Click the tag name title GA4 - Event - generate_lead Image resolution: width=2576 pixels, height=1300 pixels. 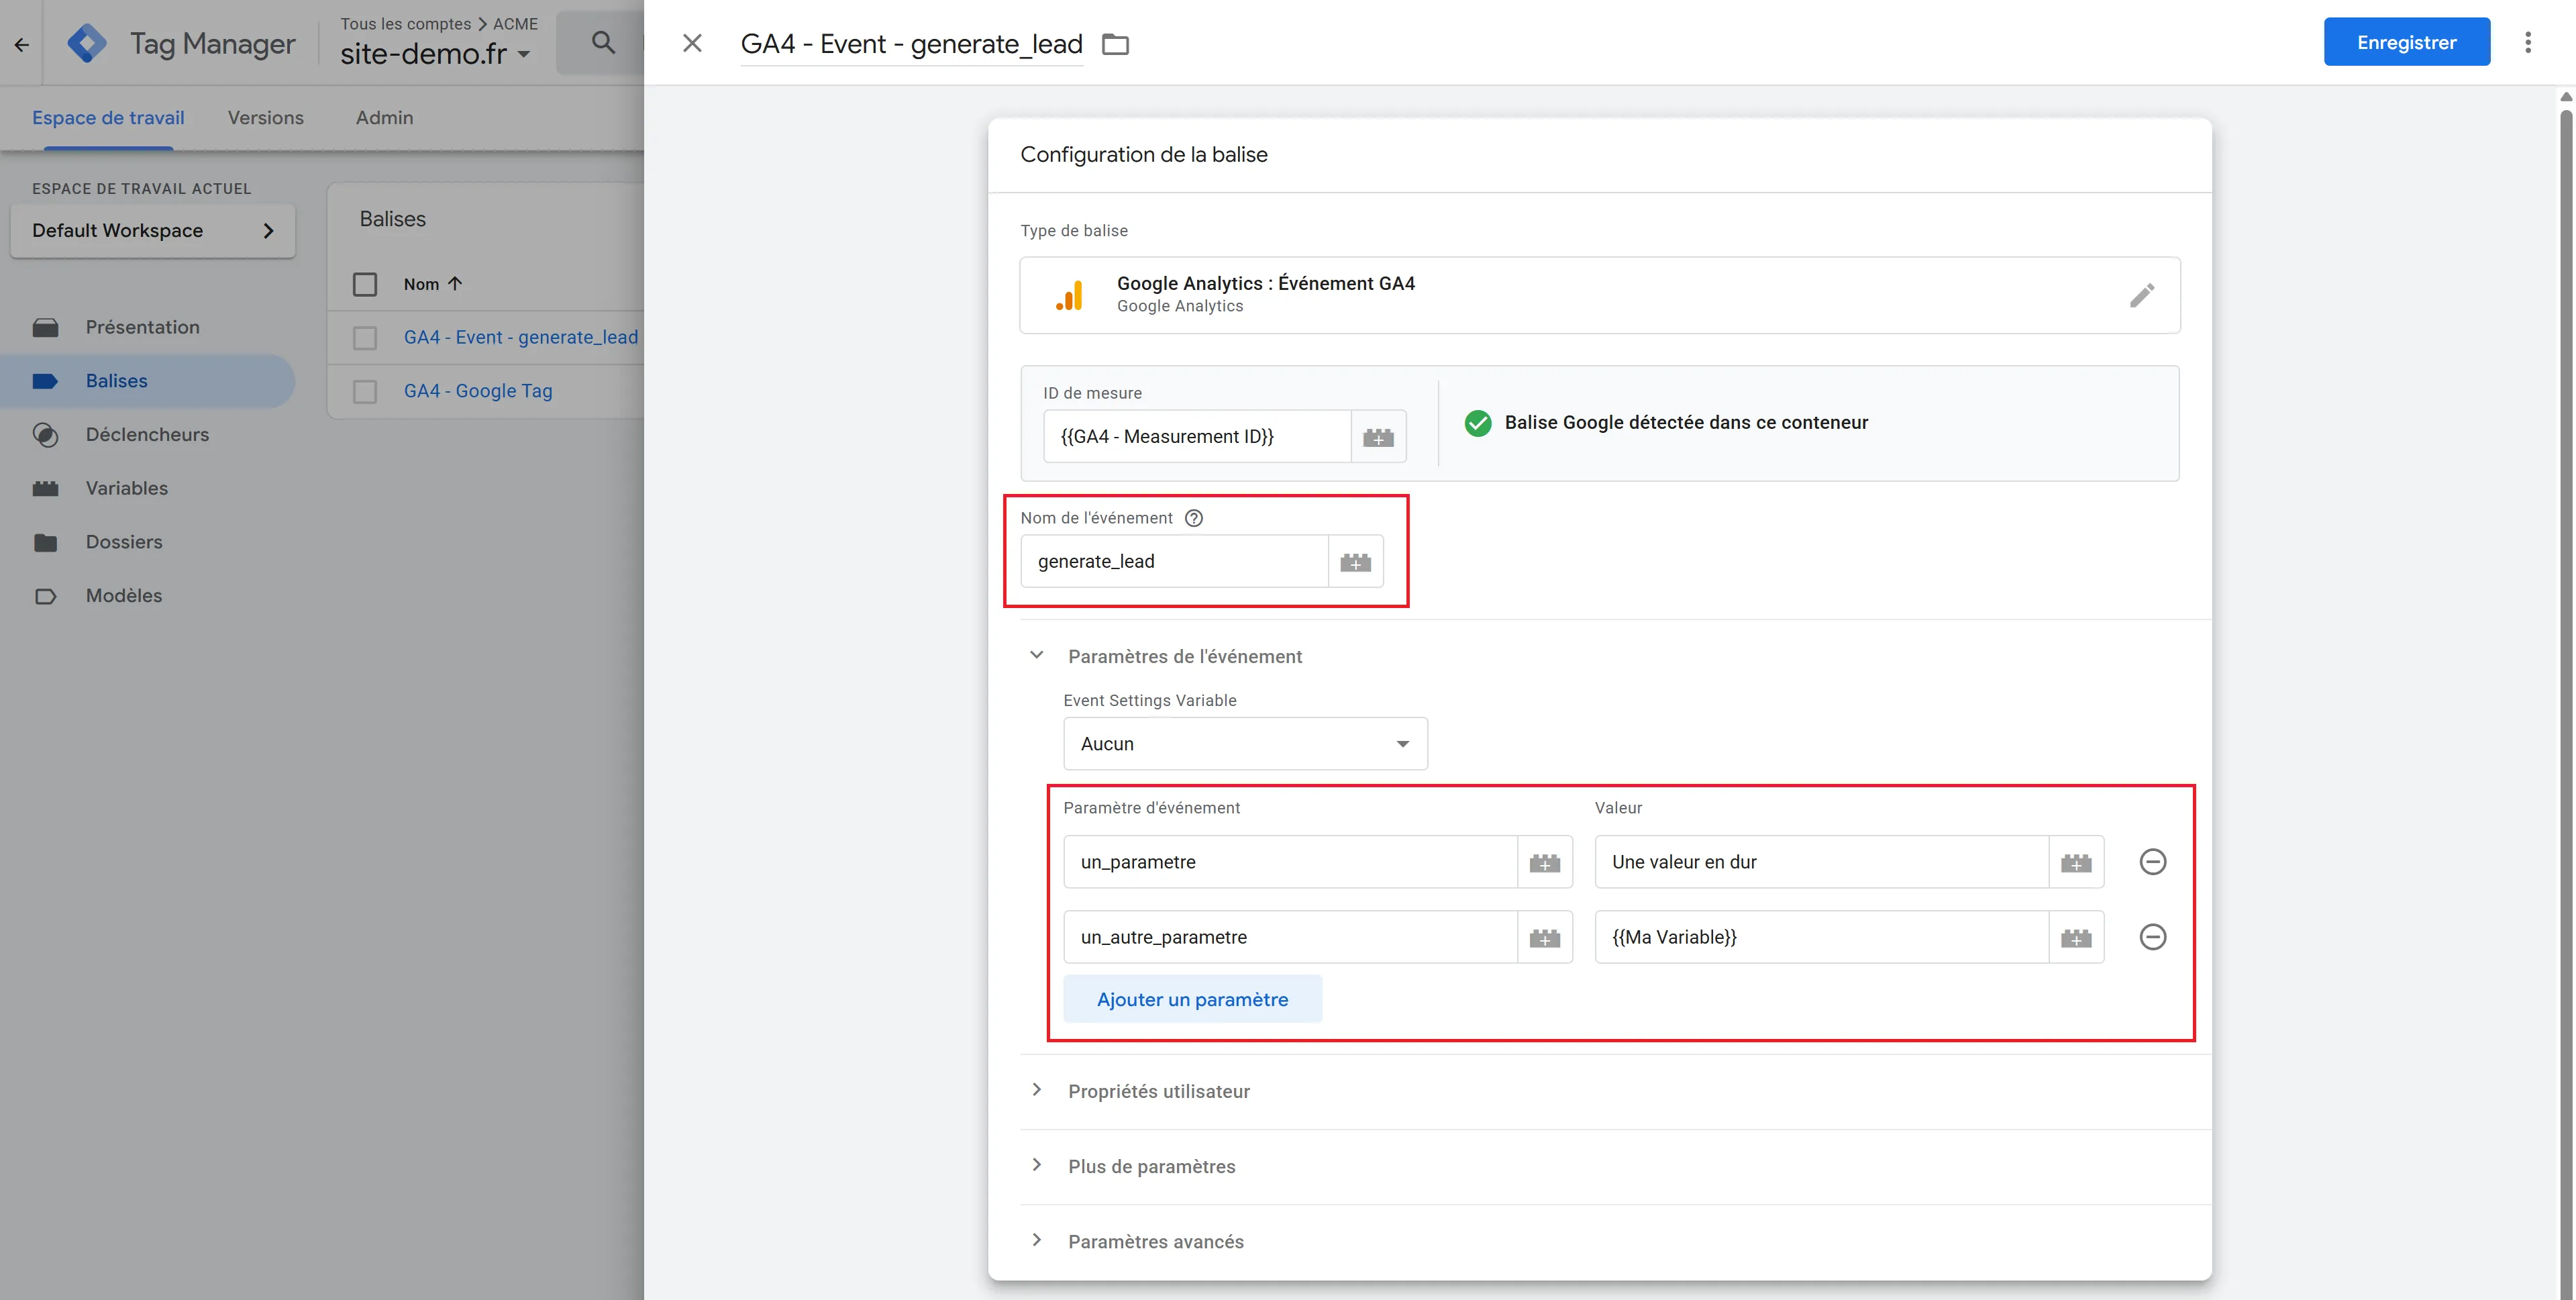coord(911,44)
